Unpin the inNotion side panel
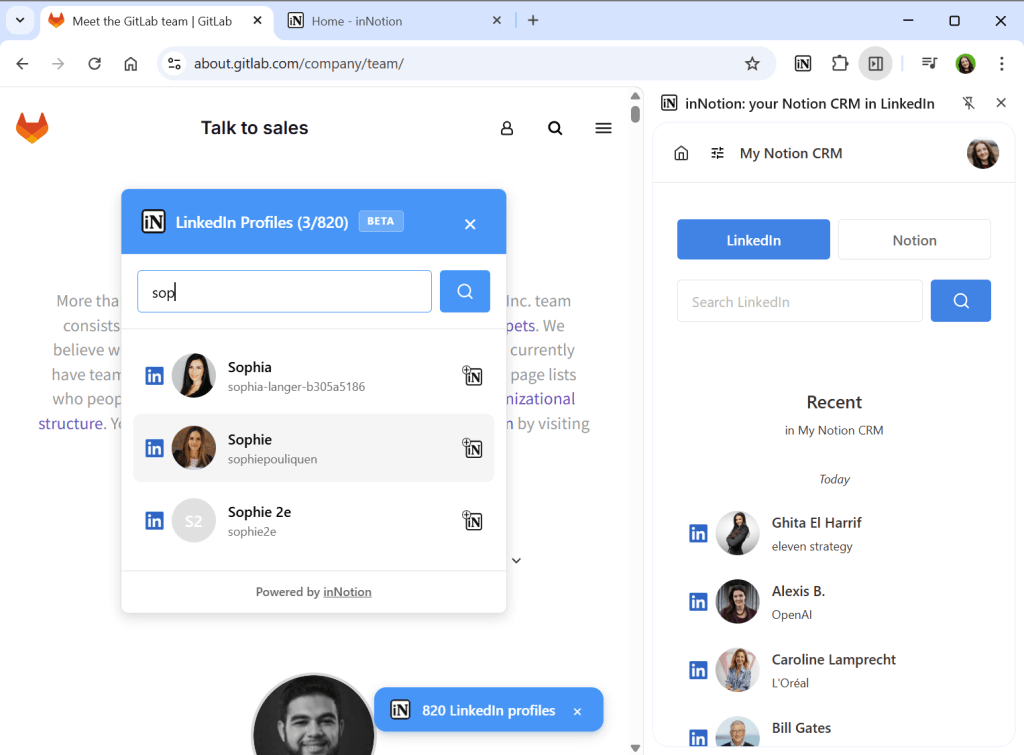This screenshot has height=755, width=1024. tap(968, 103)
